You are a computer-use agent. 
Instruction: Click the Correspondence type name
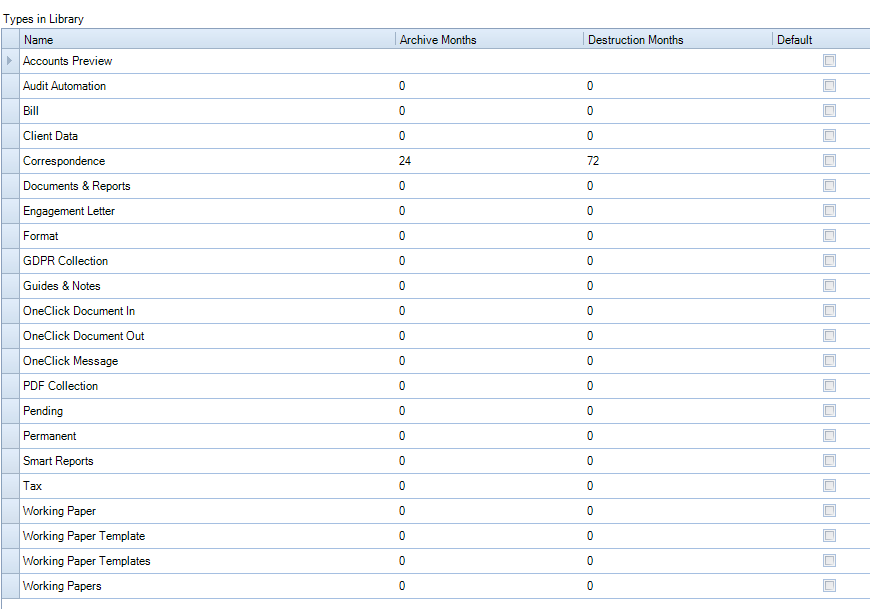(x=64, y=161)
